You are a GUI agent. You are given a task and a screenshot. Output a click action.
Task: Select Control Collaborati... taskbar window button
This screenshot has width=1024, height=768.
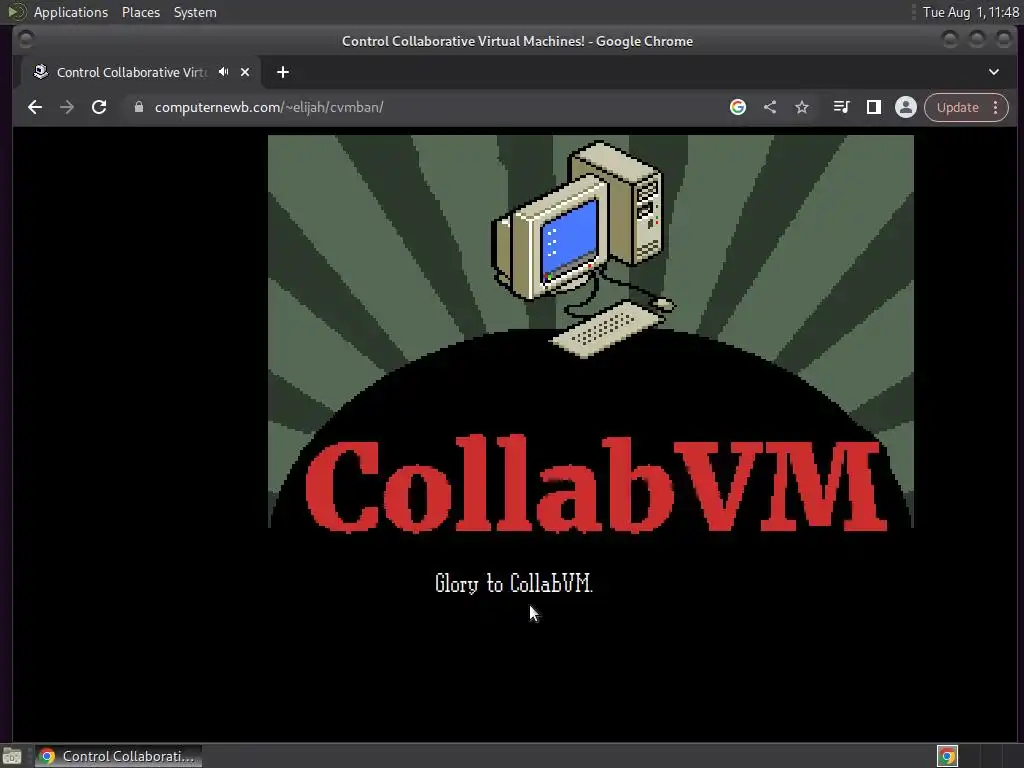click(118, 756)
